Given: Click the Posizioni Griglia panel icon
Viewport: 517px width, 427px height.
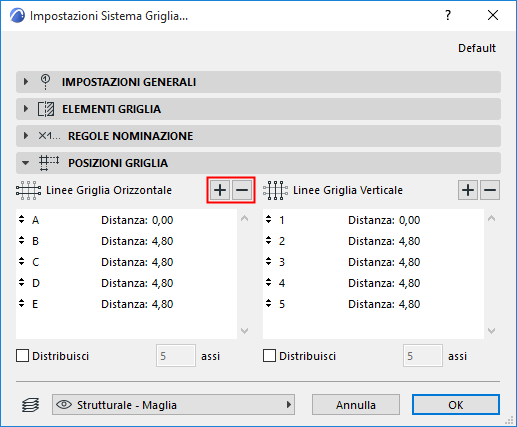Looking at the screenshot, I should (49, 163).
